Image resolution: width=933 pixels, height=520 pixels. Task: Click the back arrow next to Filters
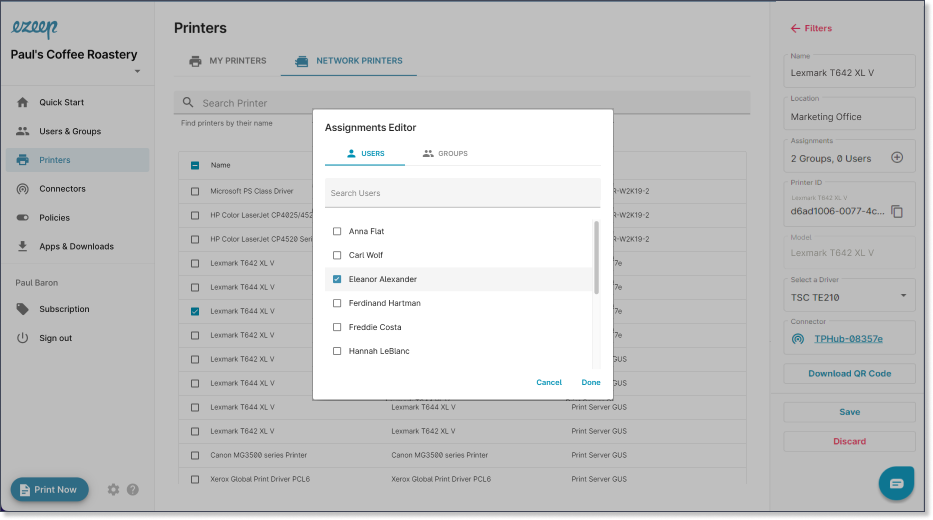coord(795,28)
